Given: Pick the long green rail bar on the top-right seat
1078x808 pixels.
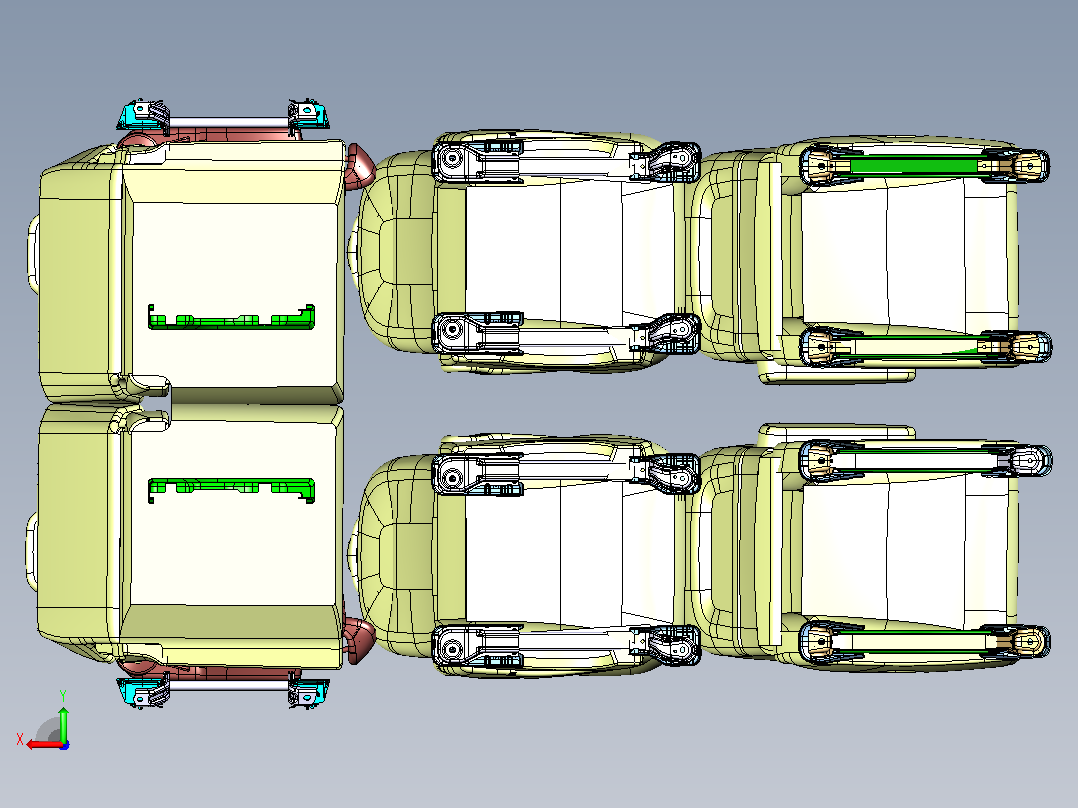Looking at the screenshot, I should pos(914,165).
